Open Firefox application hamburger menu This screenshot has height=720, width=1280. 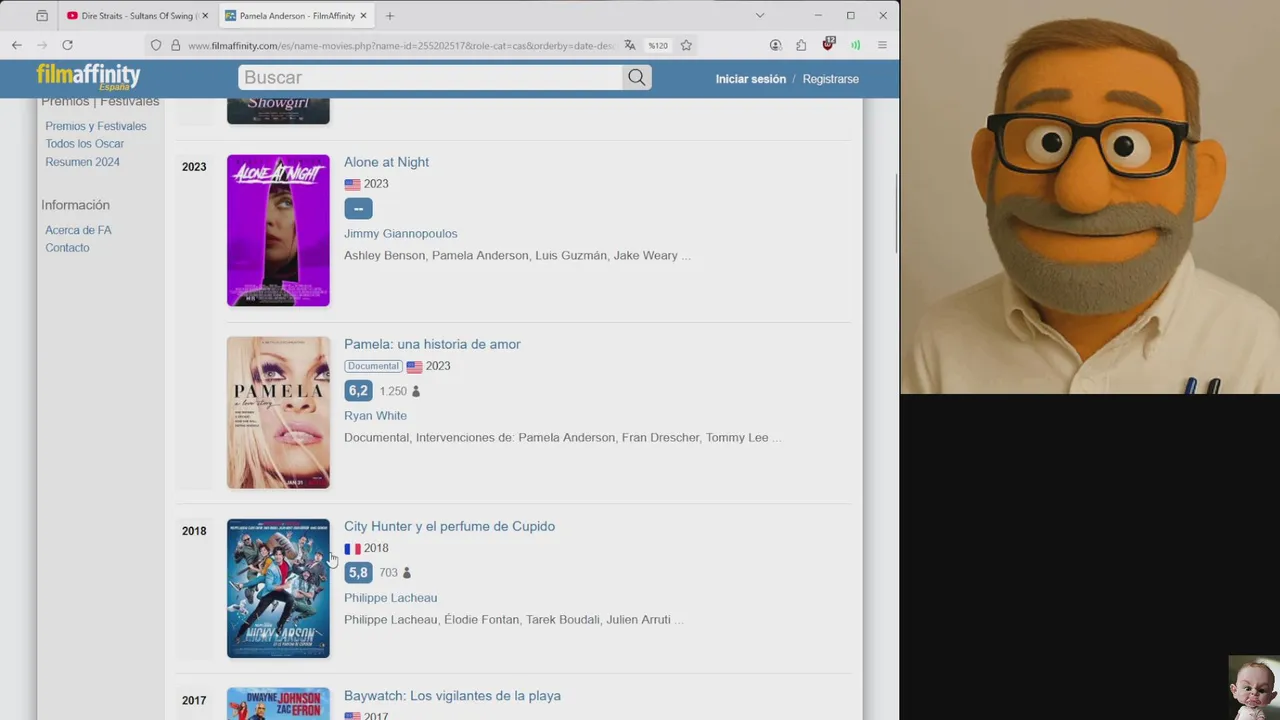(882, 45)
